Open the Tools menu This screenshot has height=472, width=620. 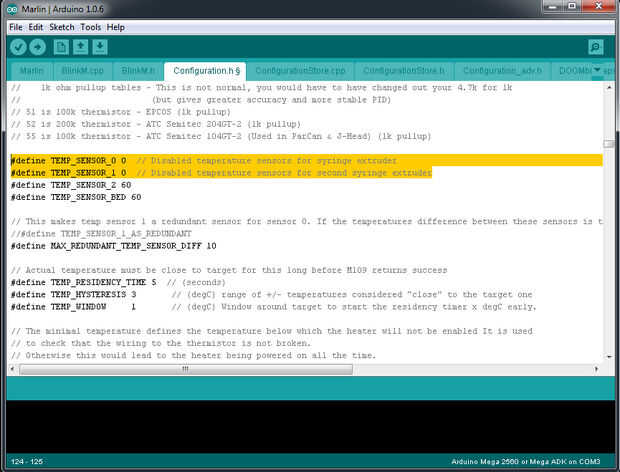tap(91, 27)
